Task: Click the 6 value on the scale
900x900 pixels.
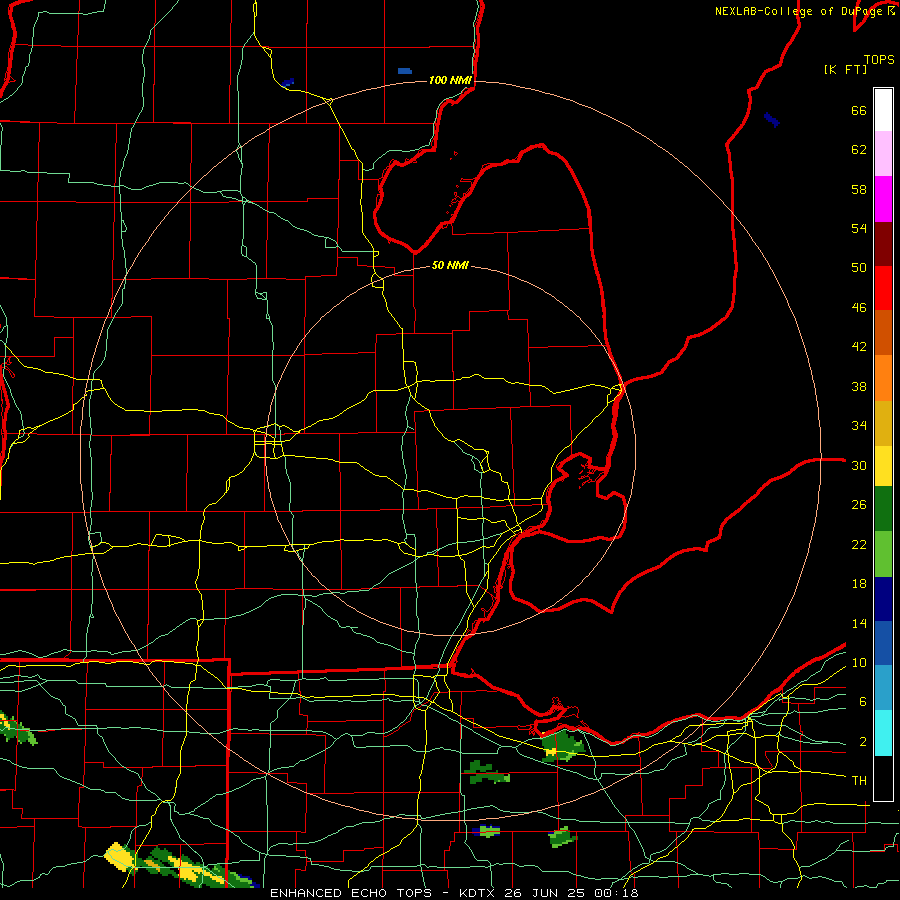Action: click(x=863, y=702)
